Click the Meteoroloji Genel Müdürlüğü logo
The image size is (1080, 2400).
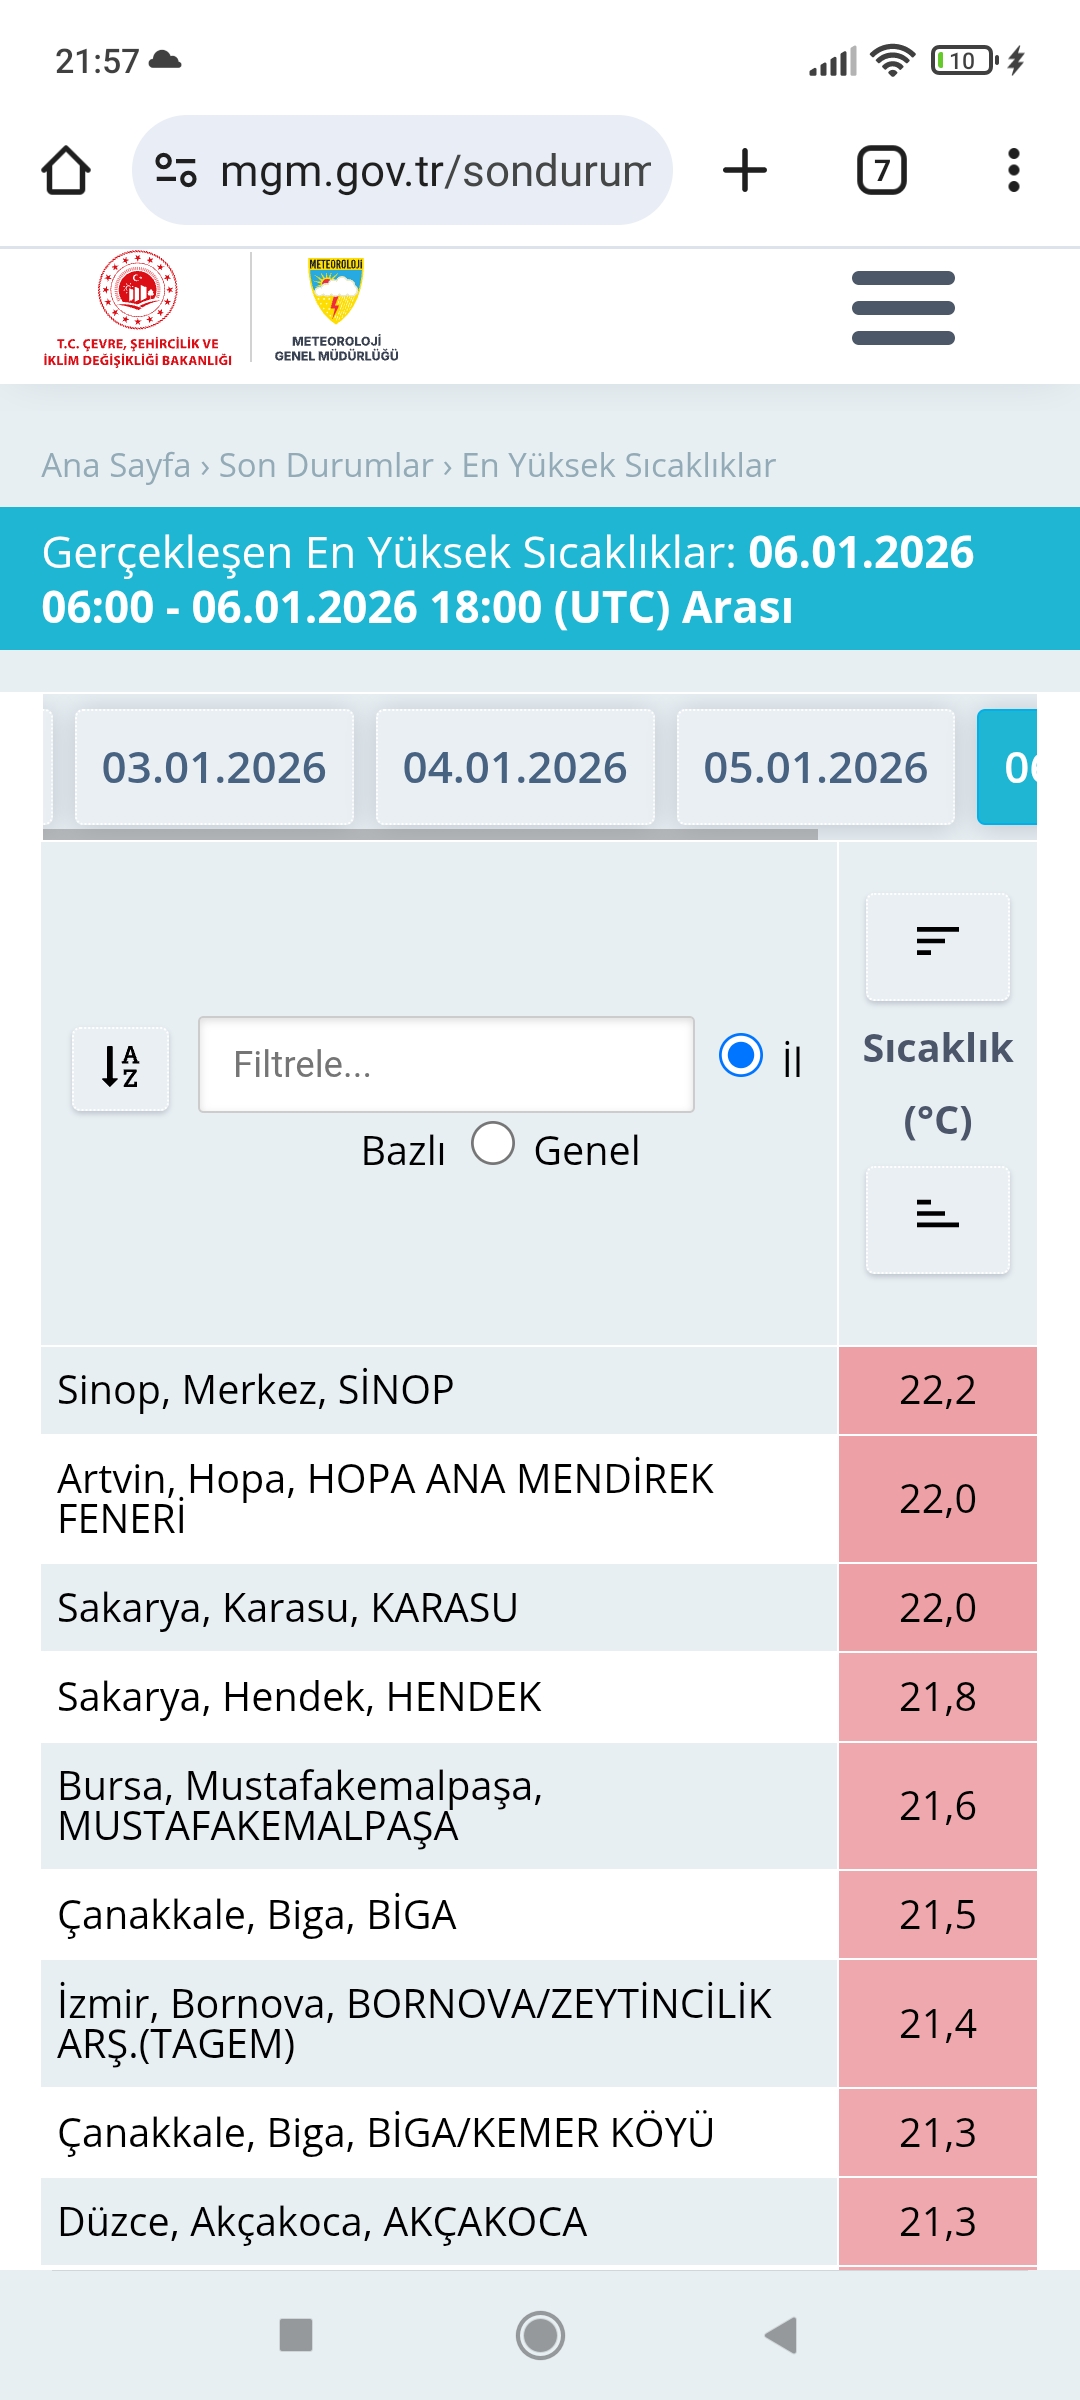(x=337, y=309)
